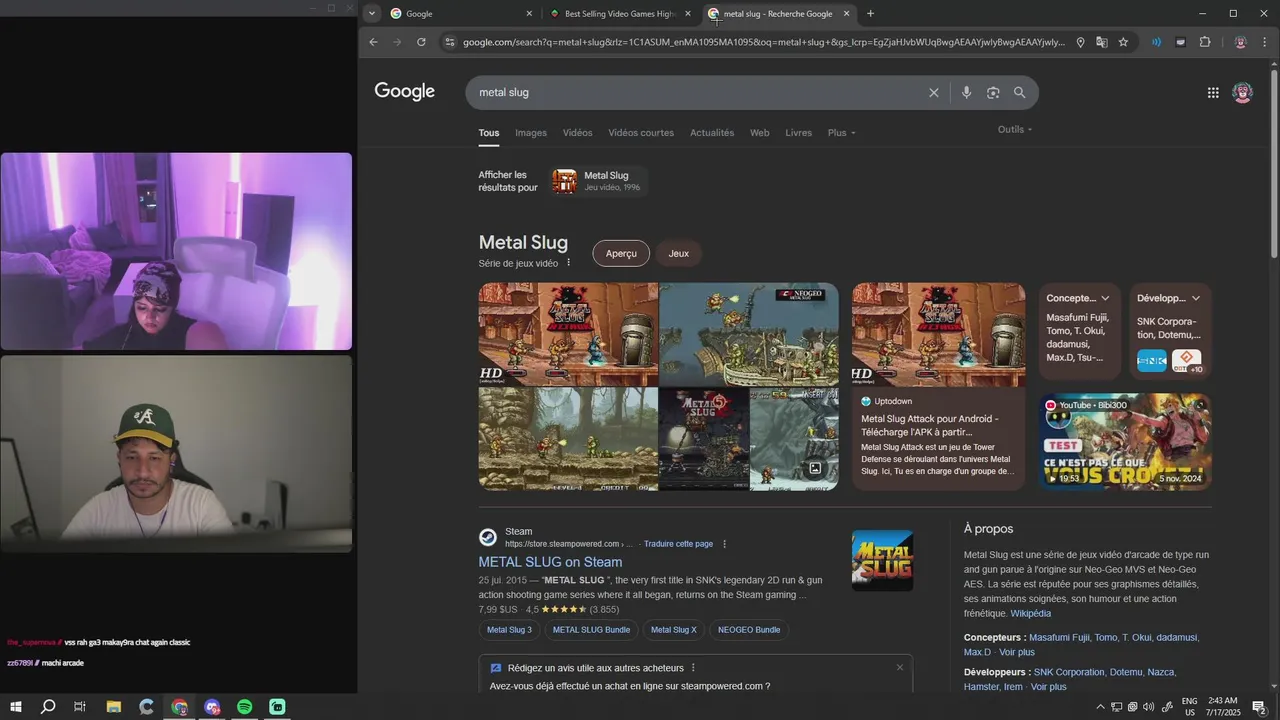
Task: Open a new browser tab
Action: [870, 14]
